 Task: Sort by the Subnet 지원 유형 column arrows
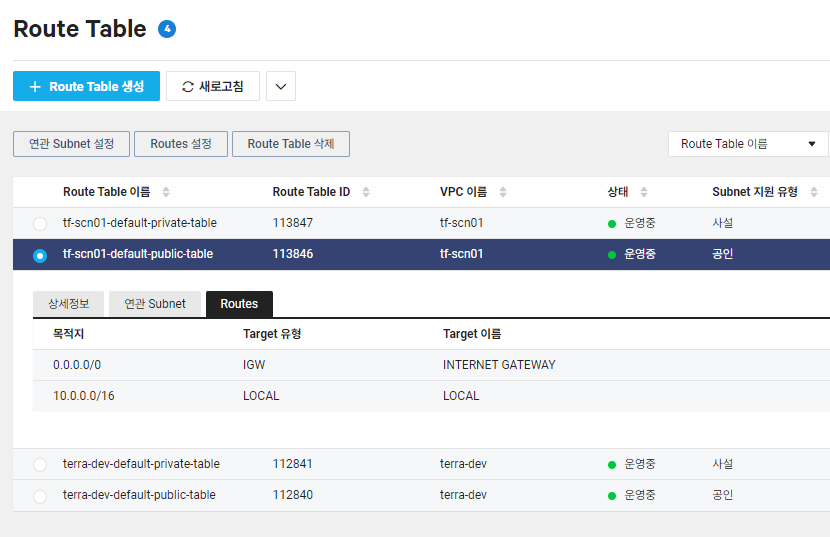pos(814,192)
